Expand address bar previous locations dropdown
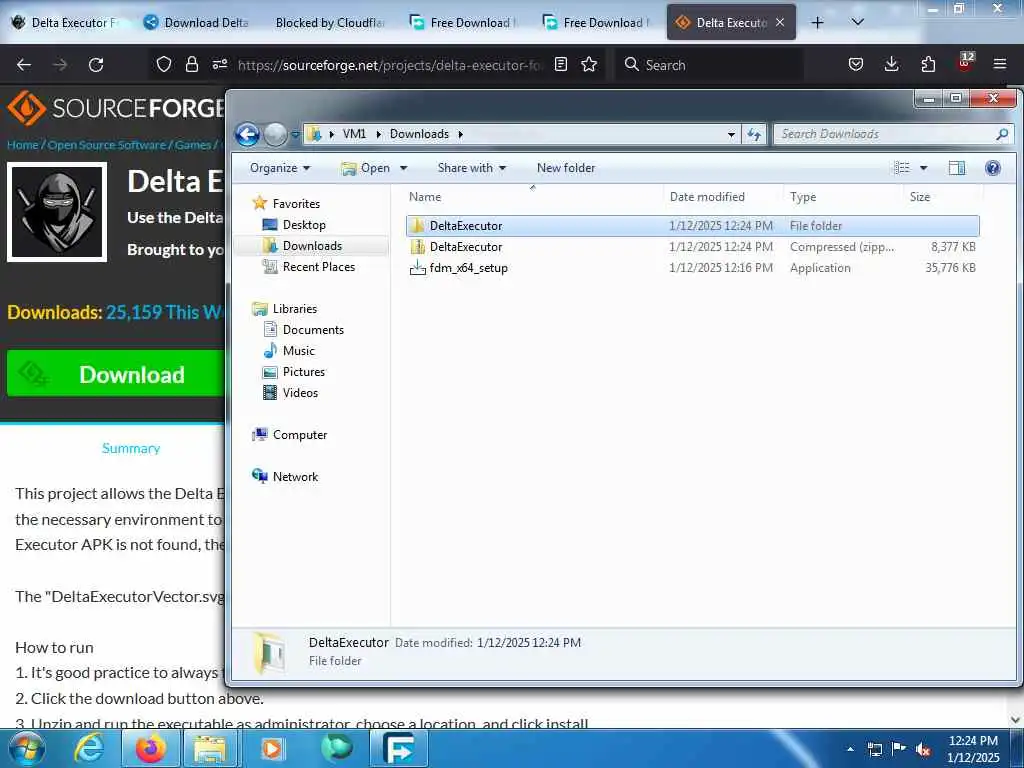 [731, 135]
